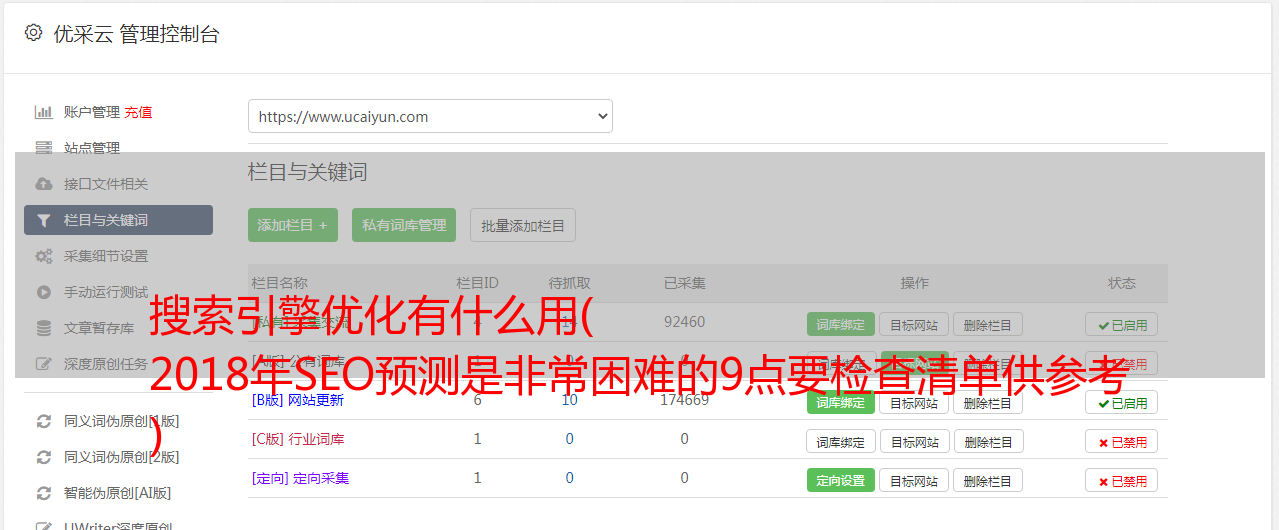
Task: Click the cloud upload icon for 接口文件相关
Action: point(43,184)
